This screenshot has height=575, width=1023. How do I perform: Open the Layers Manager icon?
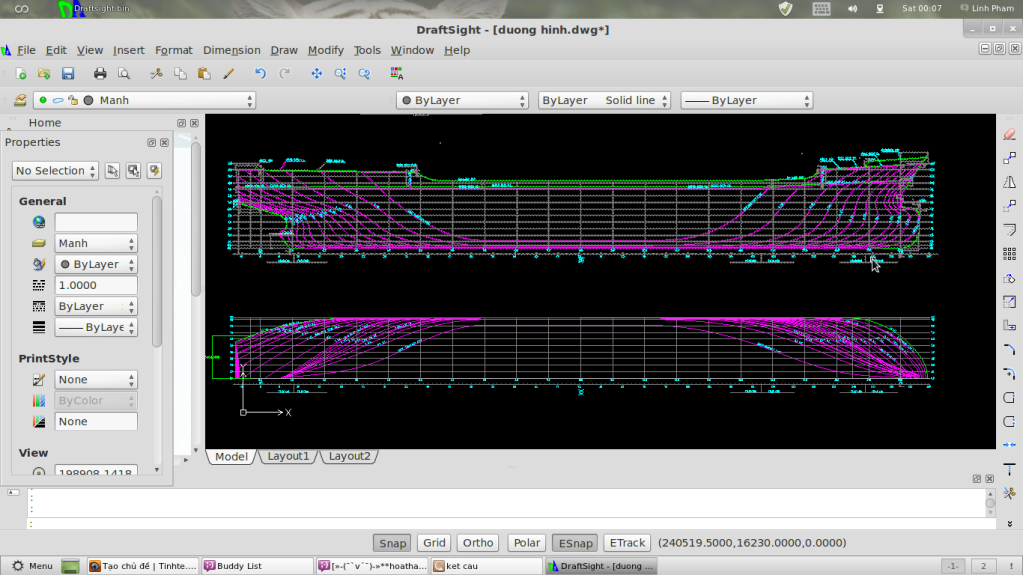pyautogui.click(x=20, y=100)
